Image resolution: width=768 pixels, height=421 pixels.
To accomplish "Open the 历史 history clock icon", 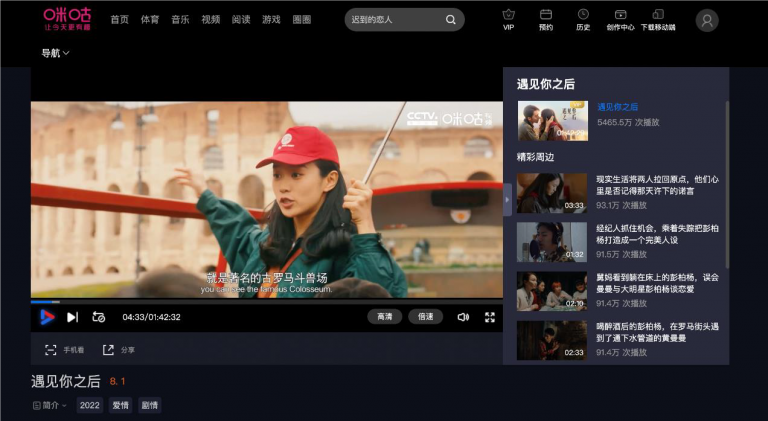I will coord(583,15).
